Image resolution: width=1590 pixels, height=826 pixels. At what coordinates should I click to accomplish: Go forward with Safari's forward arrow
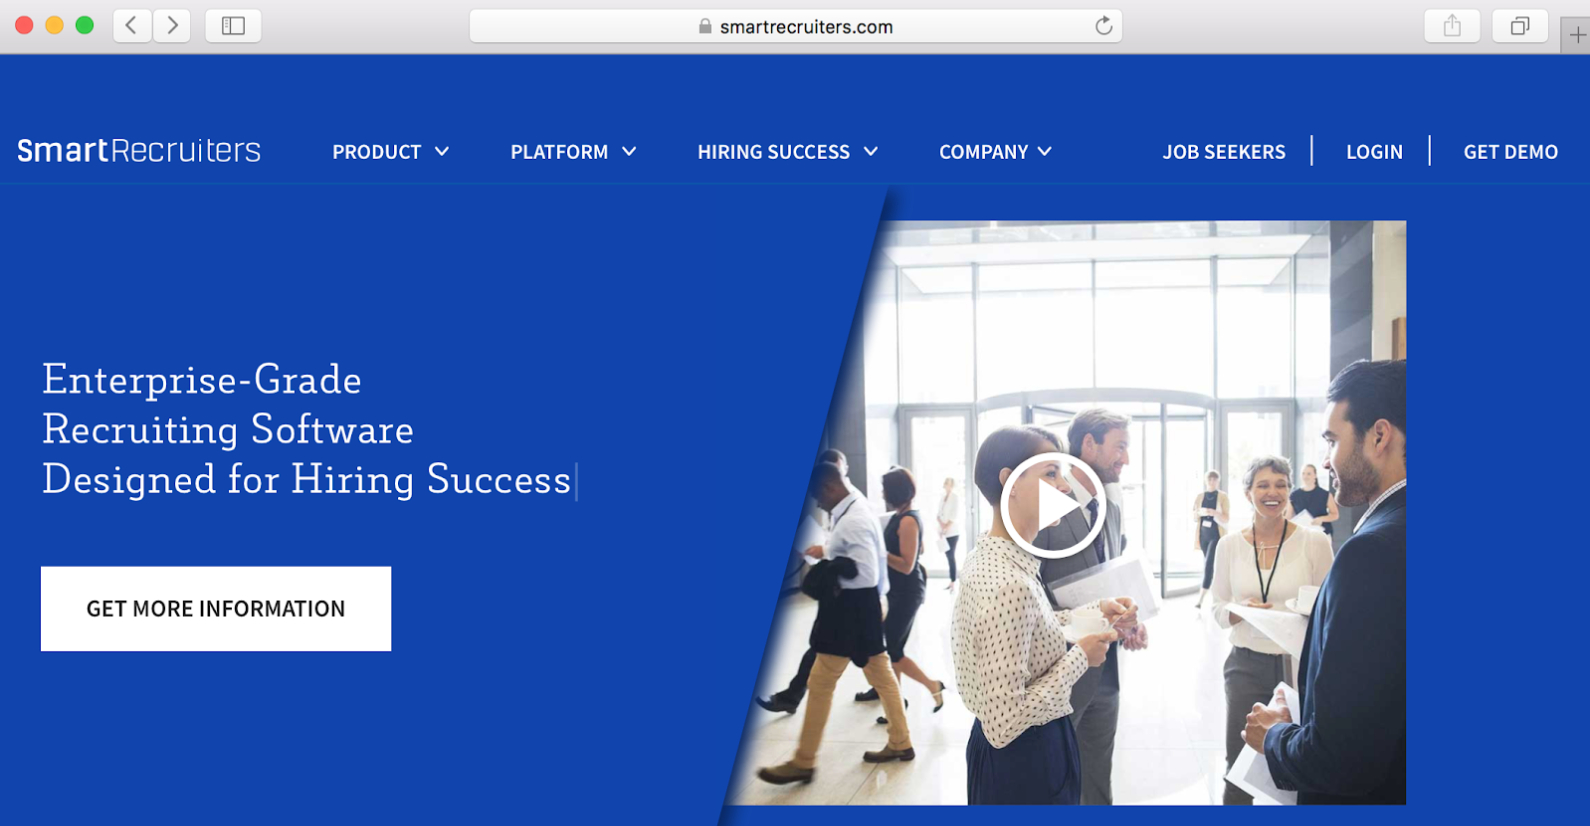pos(172,26)
